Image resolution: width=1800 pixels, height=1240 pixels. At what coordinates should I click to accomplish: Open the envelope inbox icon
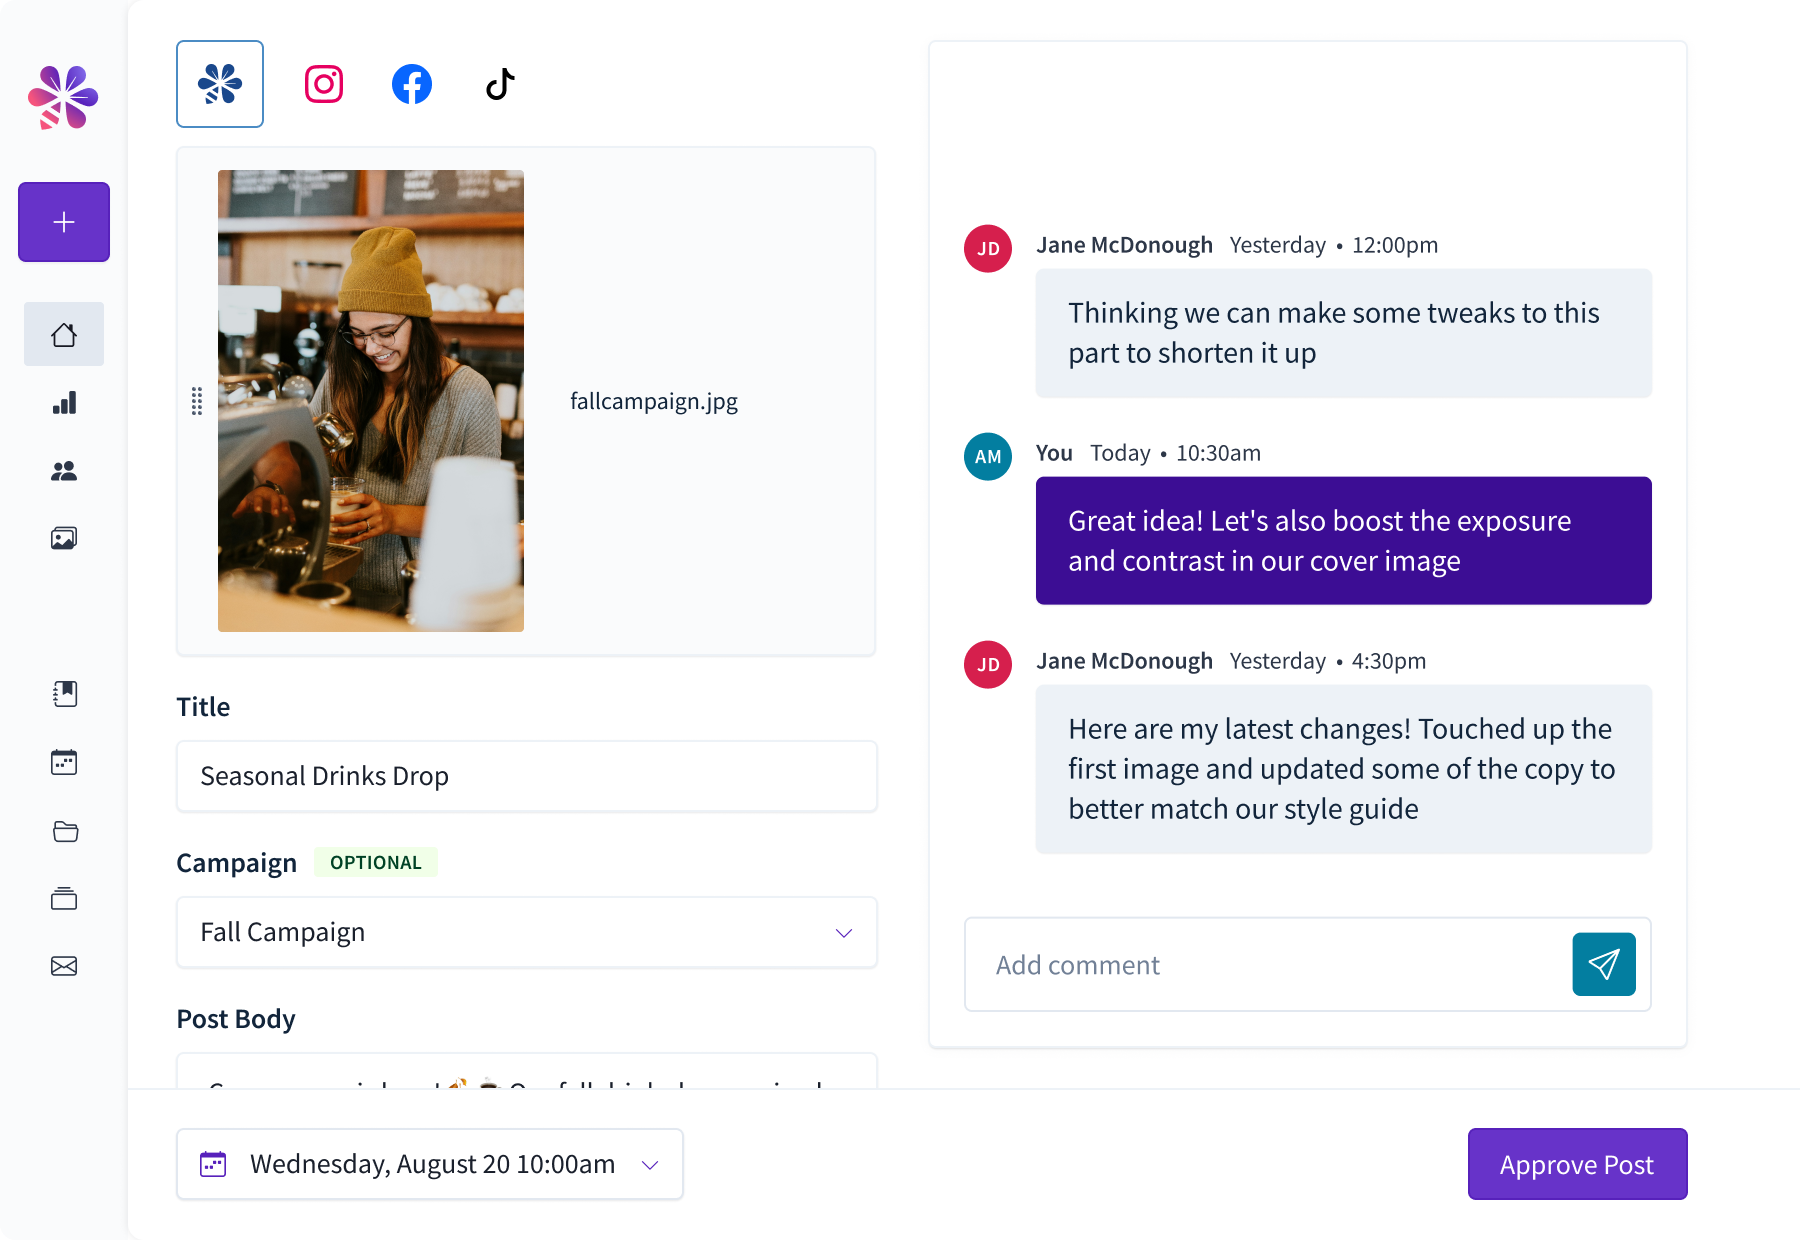click(64, 966)
